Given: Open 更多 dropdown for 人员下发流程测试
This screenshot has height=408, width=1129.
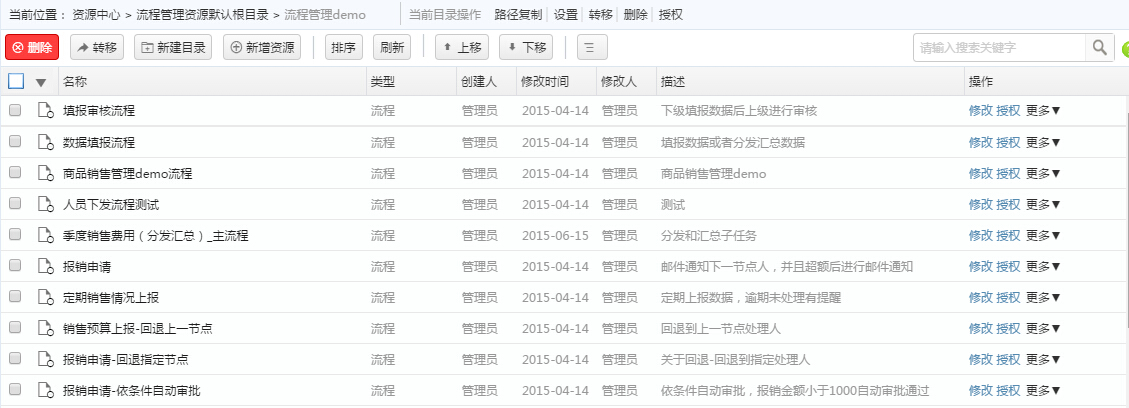Looking at the screenshot, I should point(1043,205).
